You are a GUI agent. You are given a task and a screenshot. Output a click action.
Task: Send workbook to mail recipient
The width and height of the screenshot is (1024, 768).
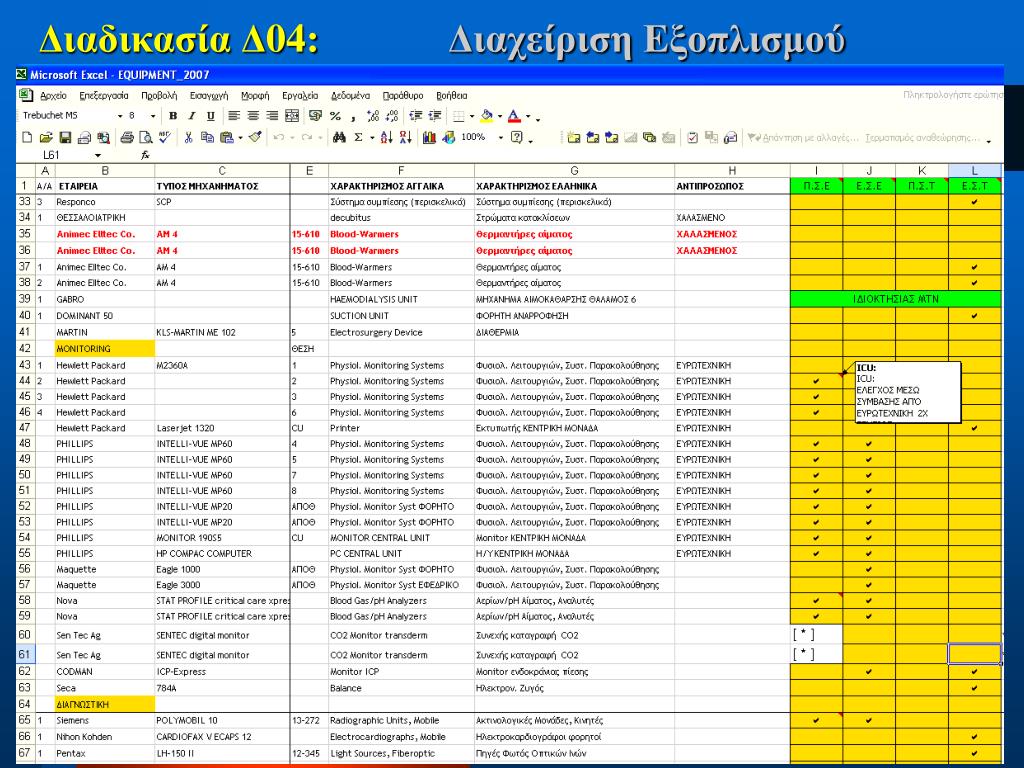(731, 137)
